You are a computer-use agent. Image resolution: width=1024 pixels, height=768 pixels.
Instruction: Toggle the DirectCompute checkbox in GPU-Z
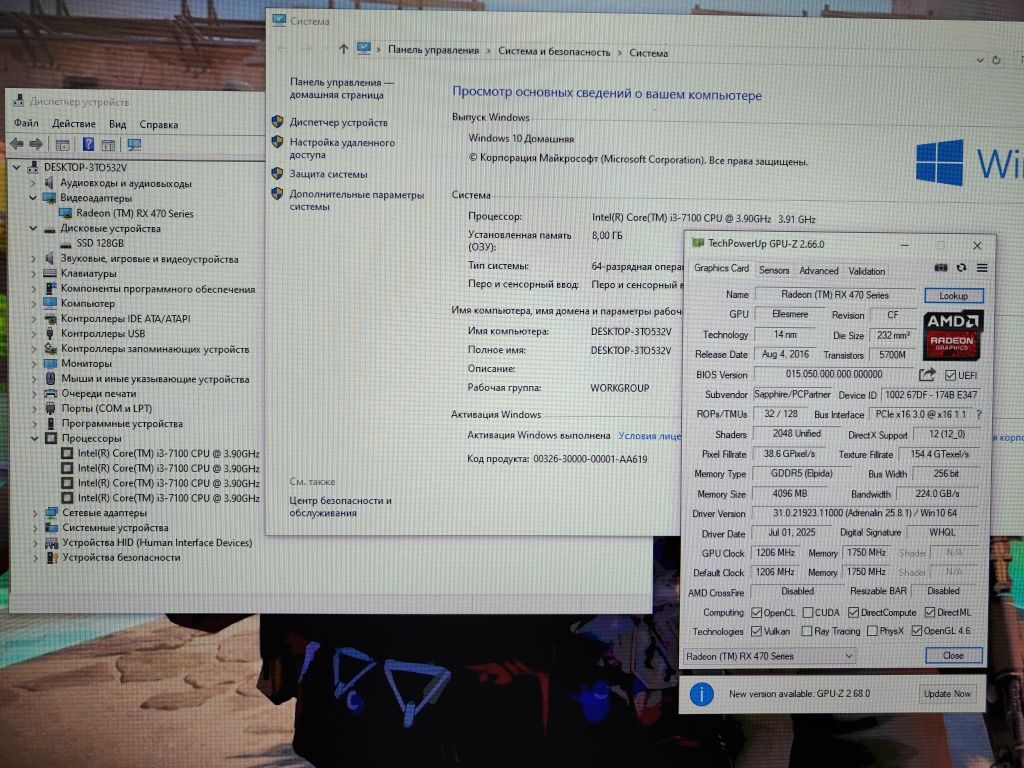coord(853,613)
